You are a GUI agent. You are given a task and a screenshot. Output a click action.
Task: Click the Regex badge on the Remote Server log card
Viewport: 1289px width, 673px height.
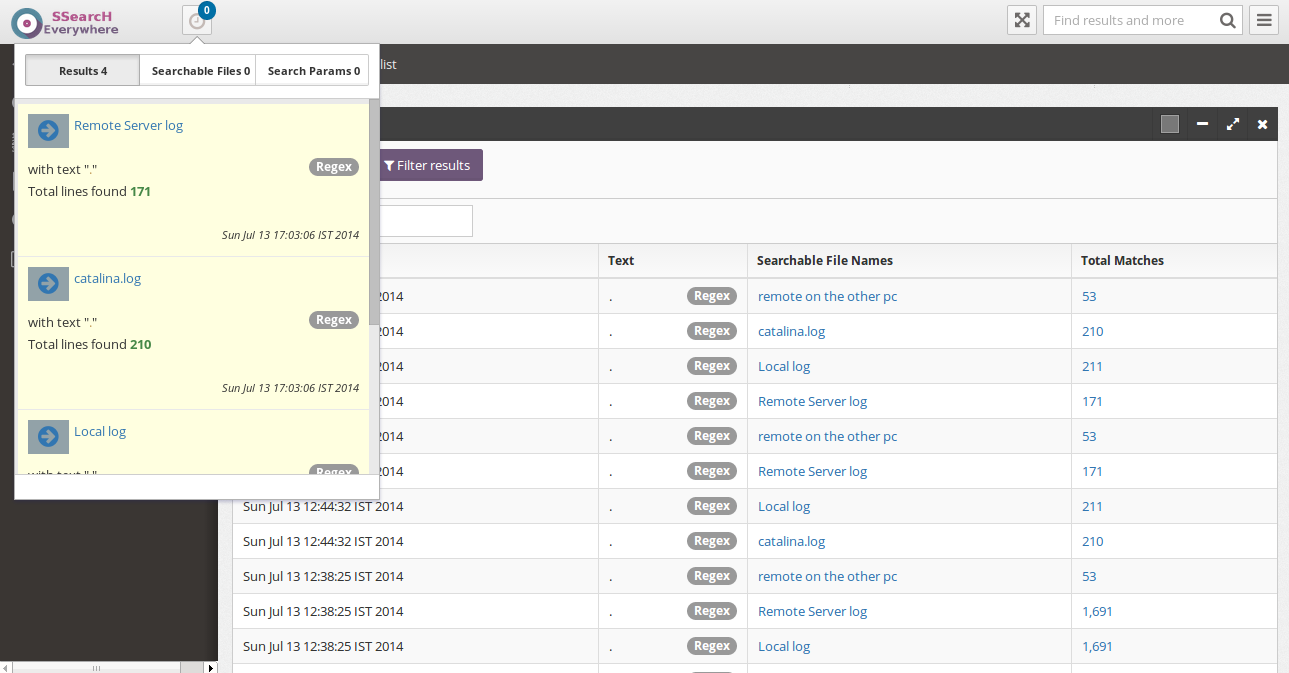333,166
